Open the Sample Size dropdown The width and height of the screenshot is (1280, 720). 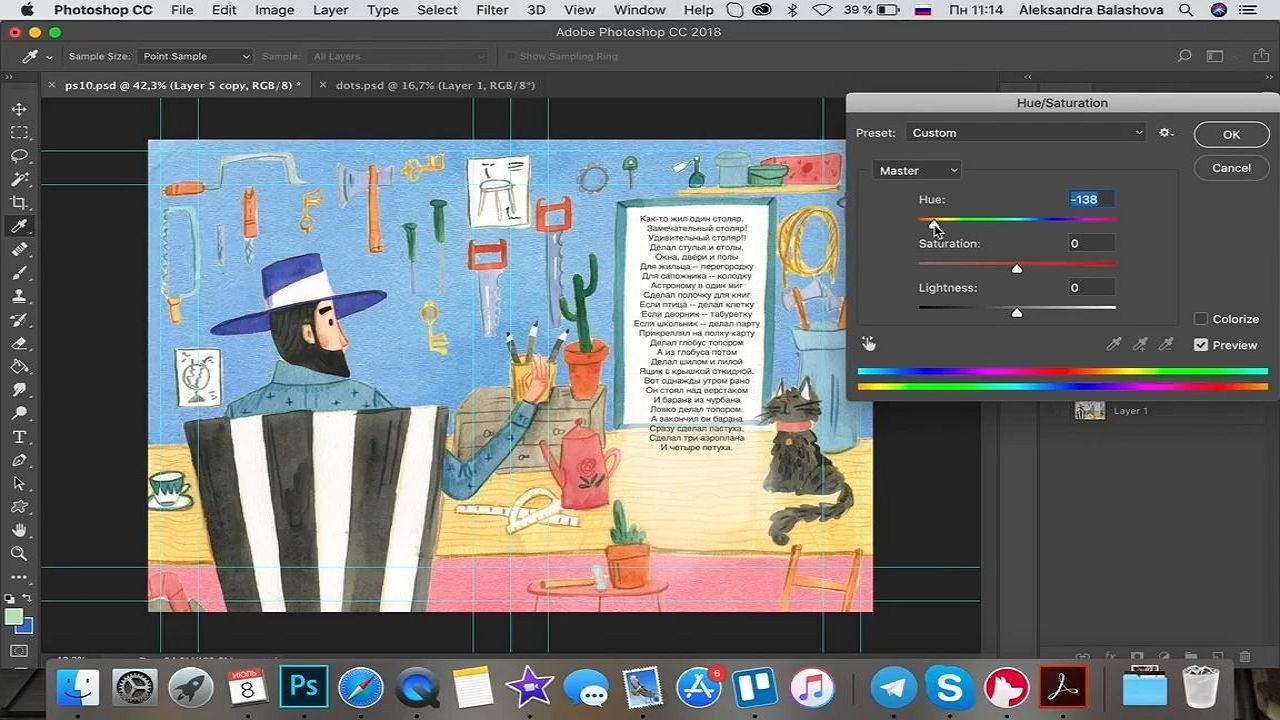[194, 56]
